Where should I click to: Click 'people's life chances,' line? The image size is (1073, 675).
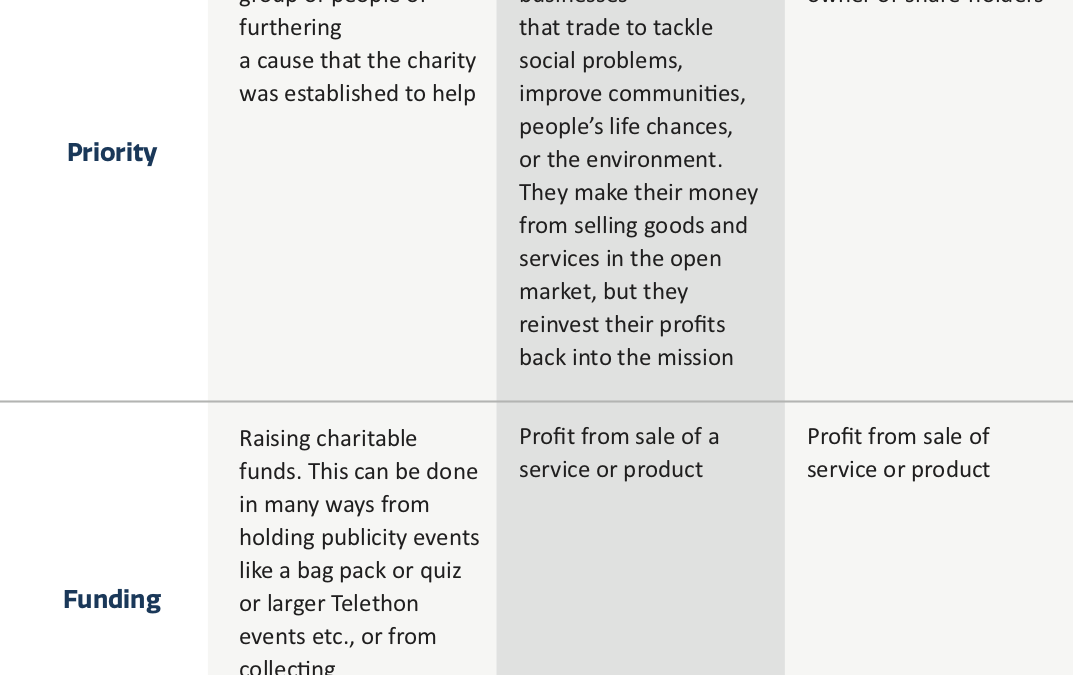(625, 127)
